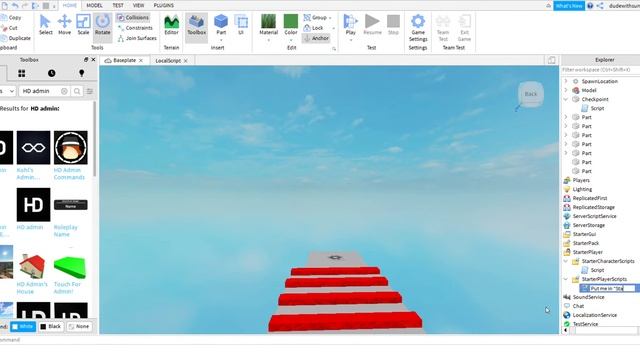
Task: Select the HD admin model thumbnail
Action: 33,205
